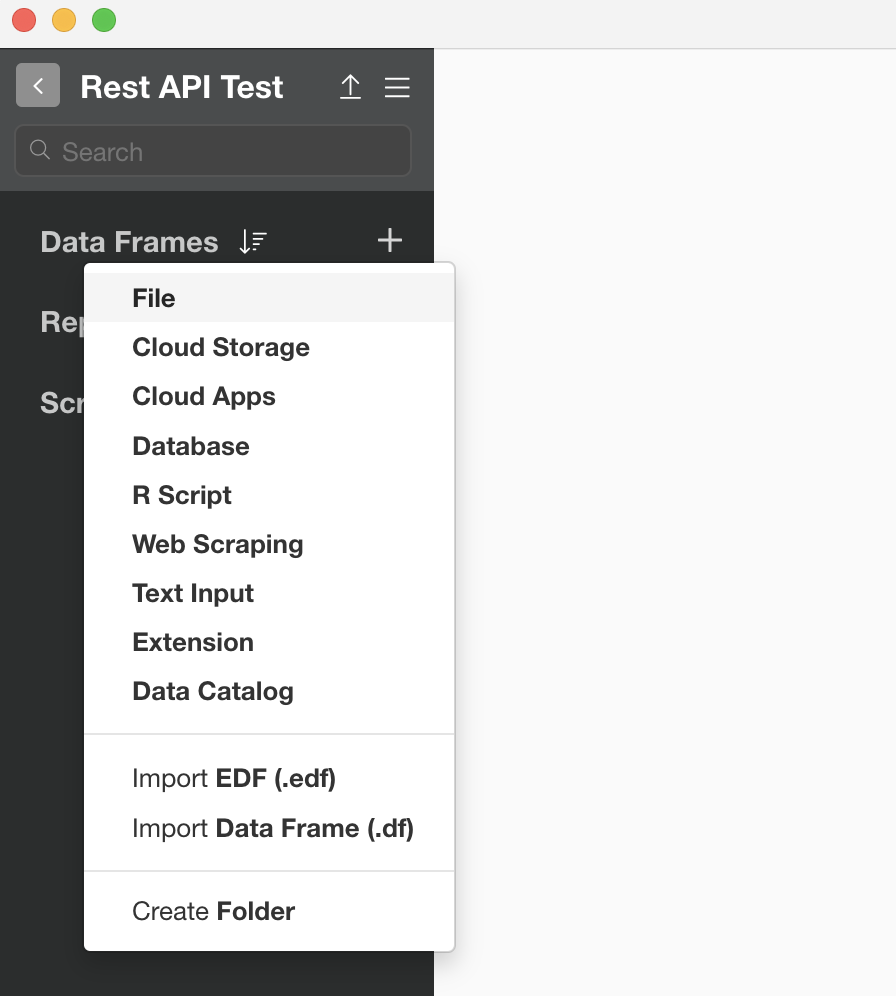Viewport: 896px width, 996px height.
Task: Click the magnifier icon in the search bar
Action: pos(39,150)
